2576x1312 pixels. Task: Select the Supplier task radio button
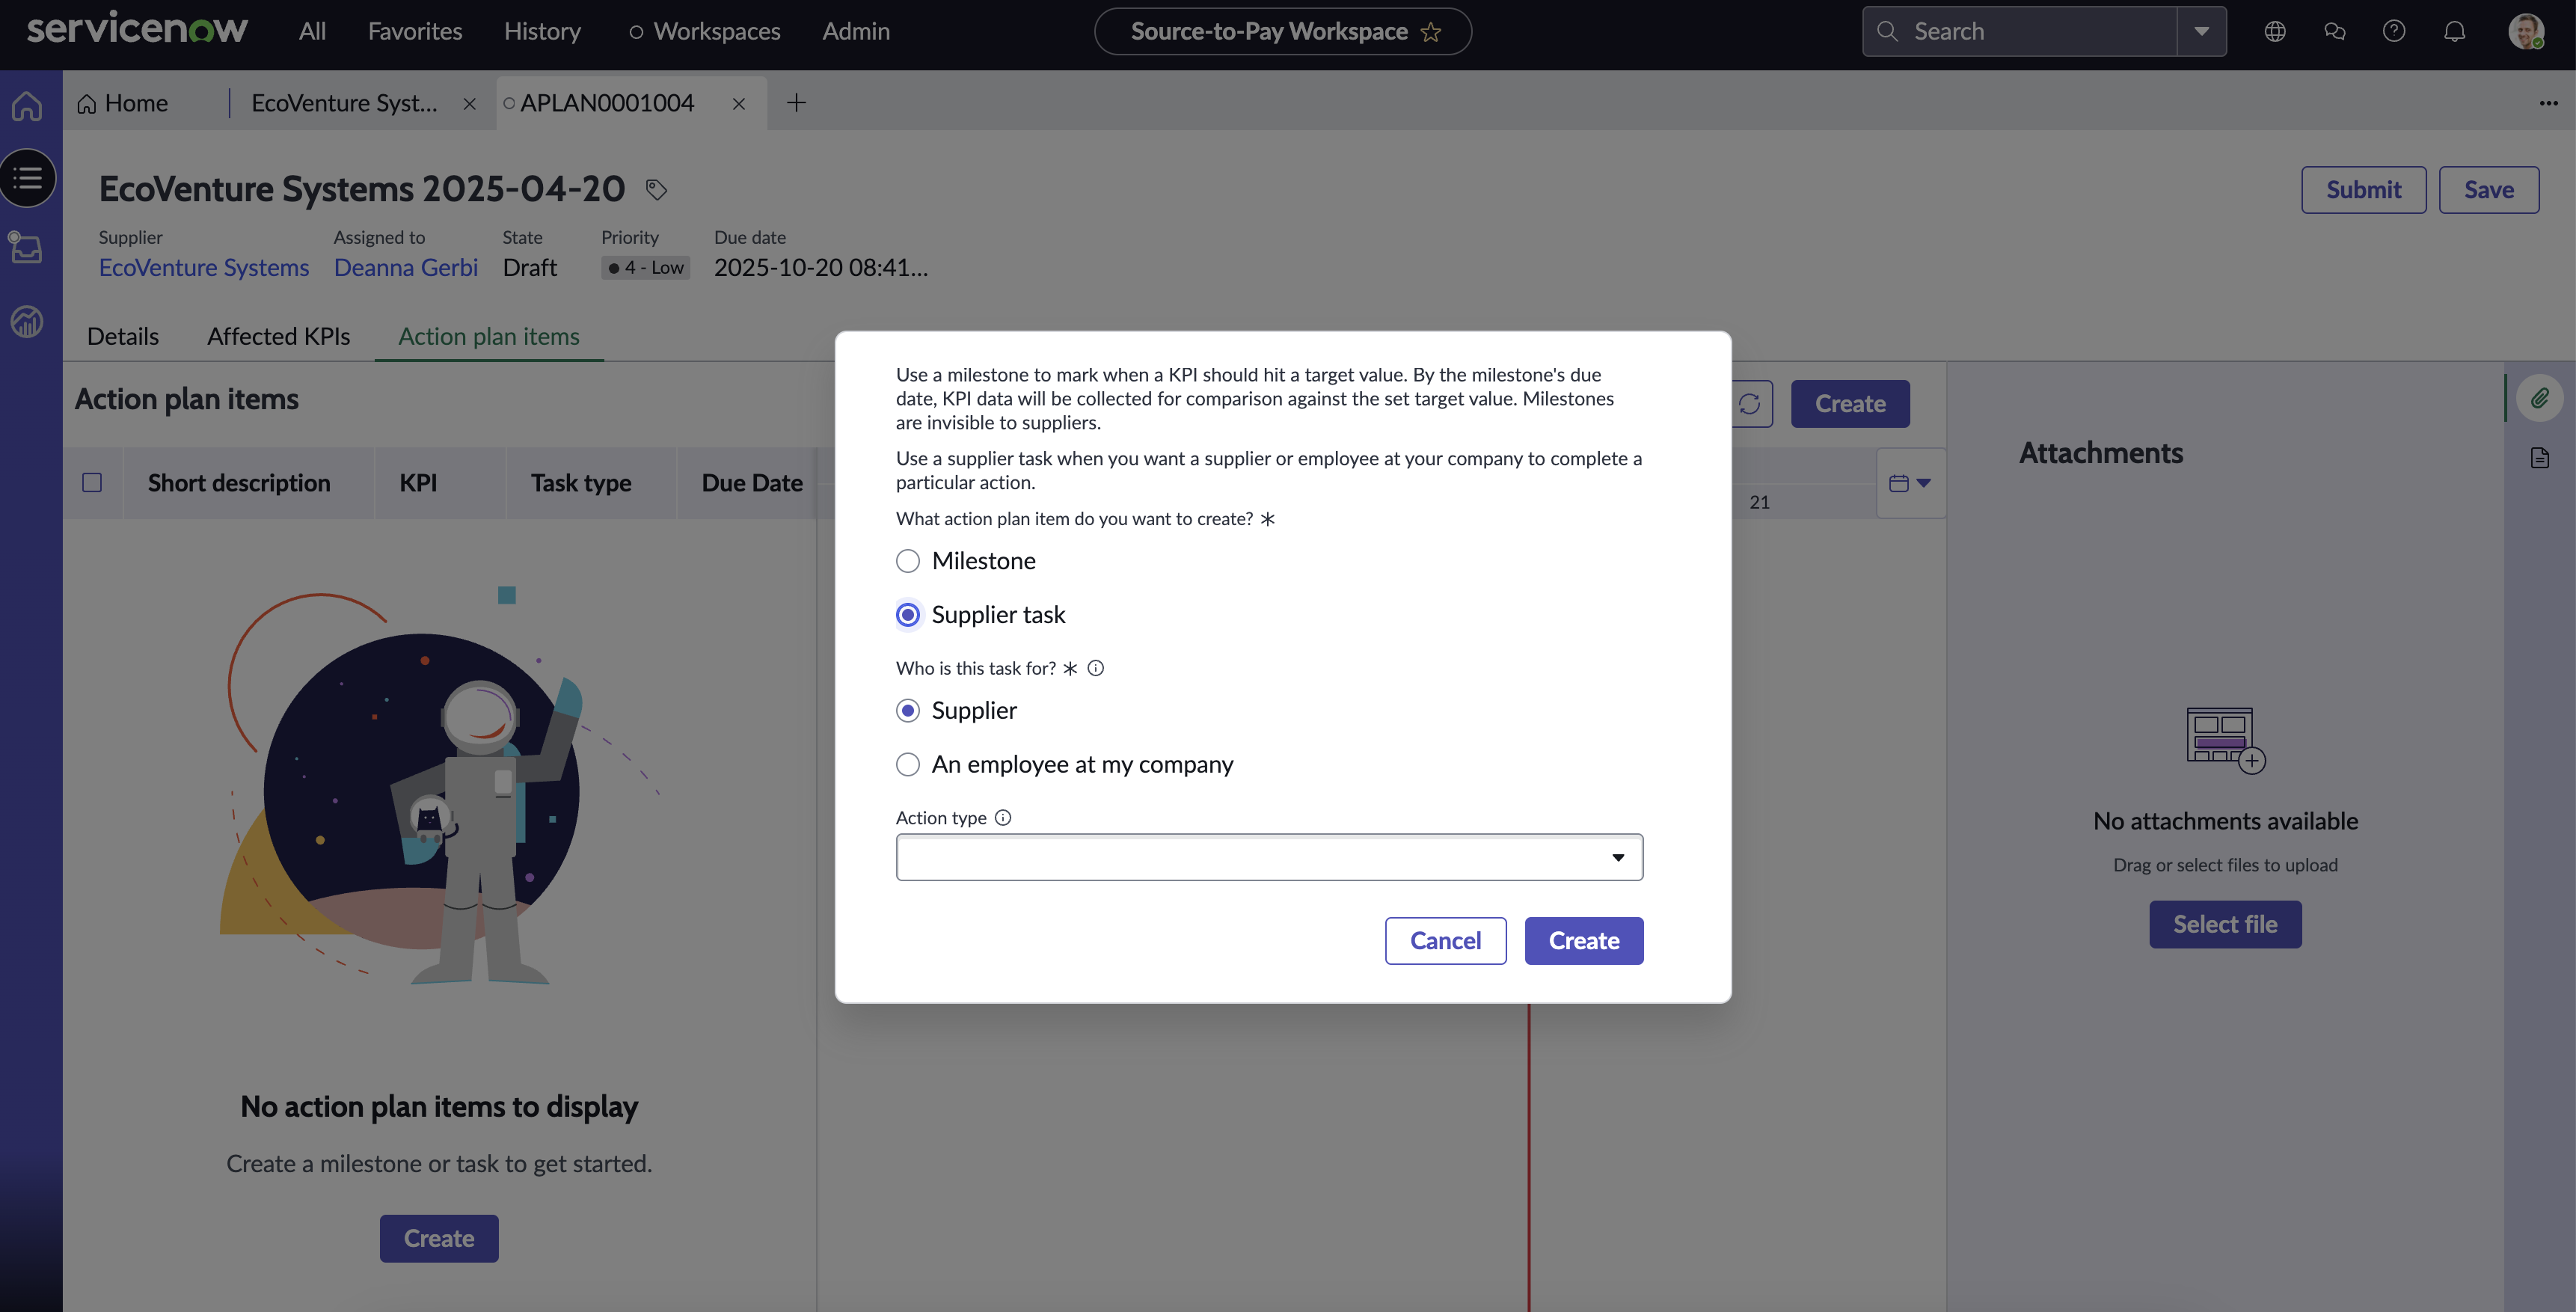[907, 615]
